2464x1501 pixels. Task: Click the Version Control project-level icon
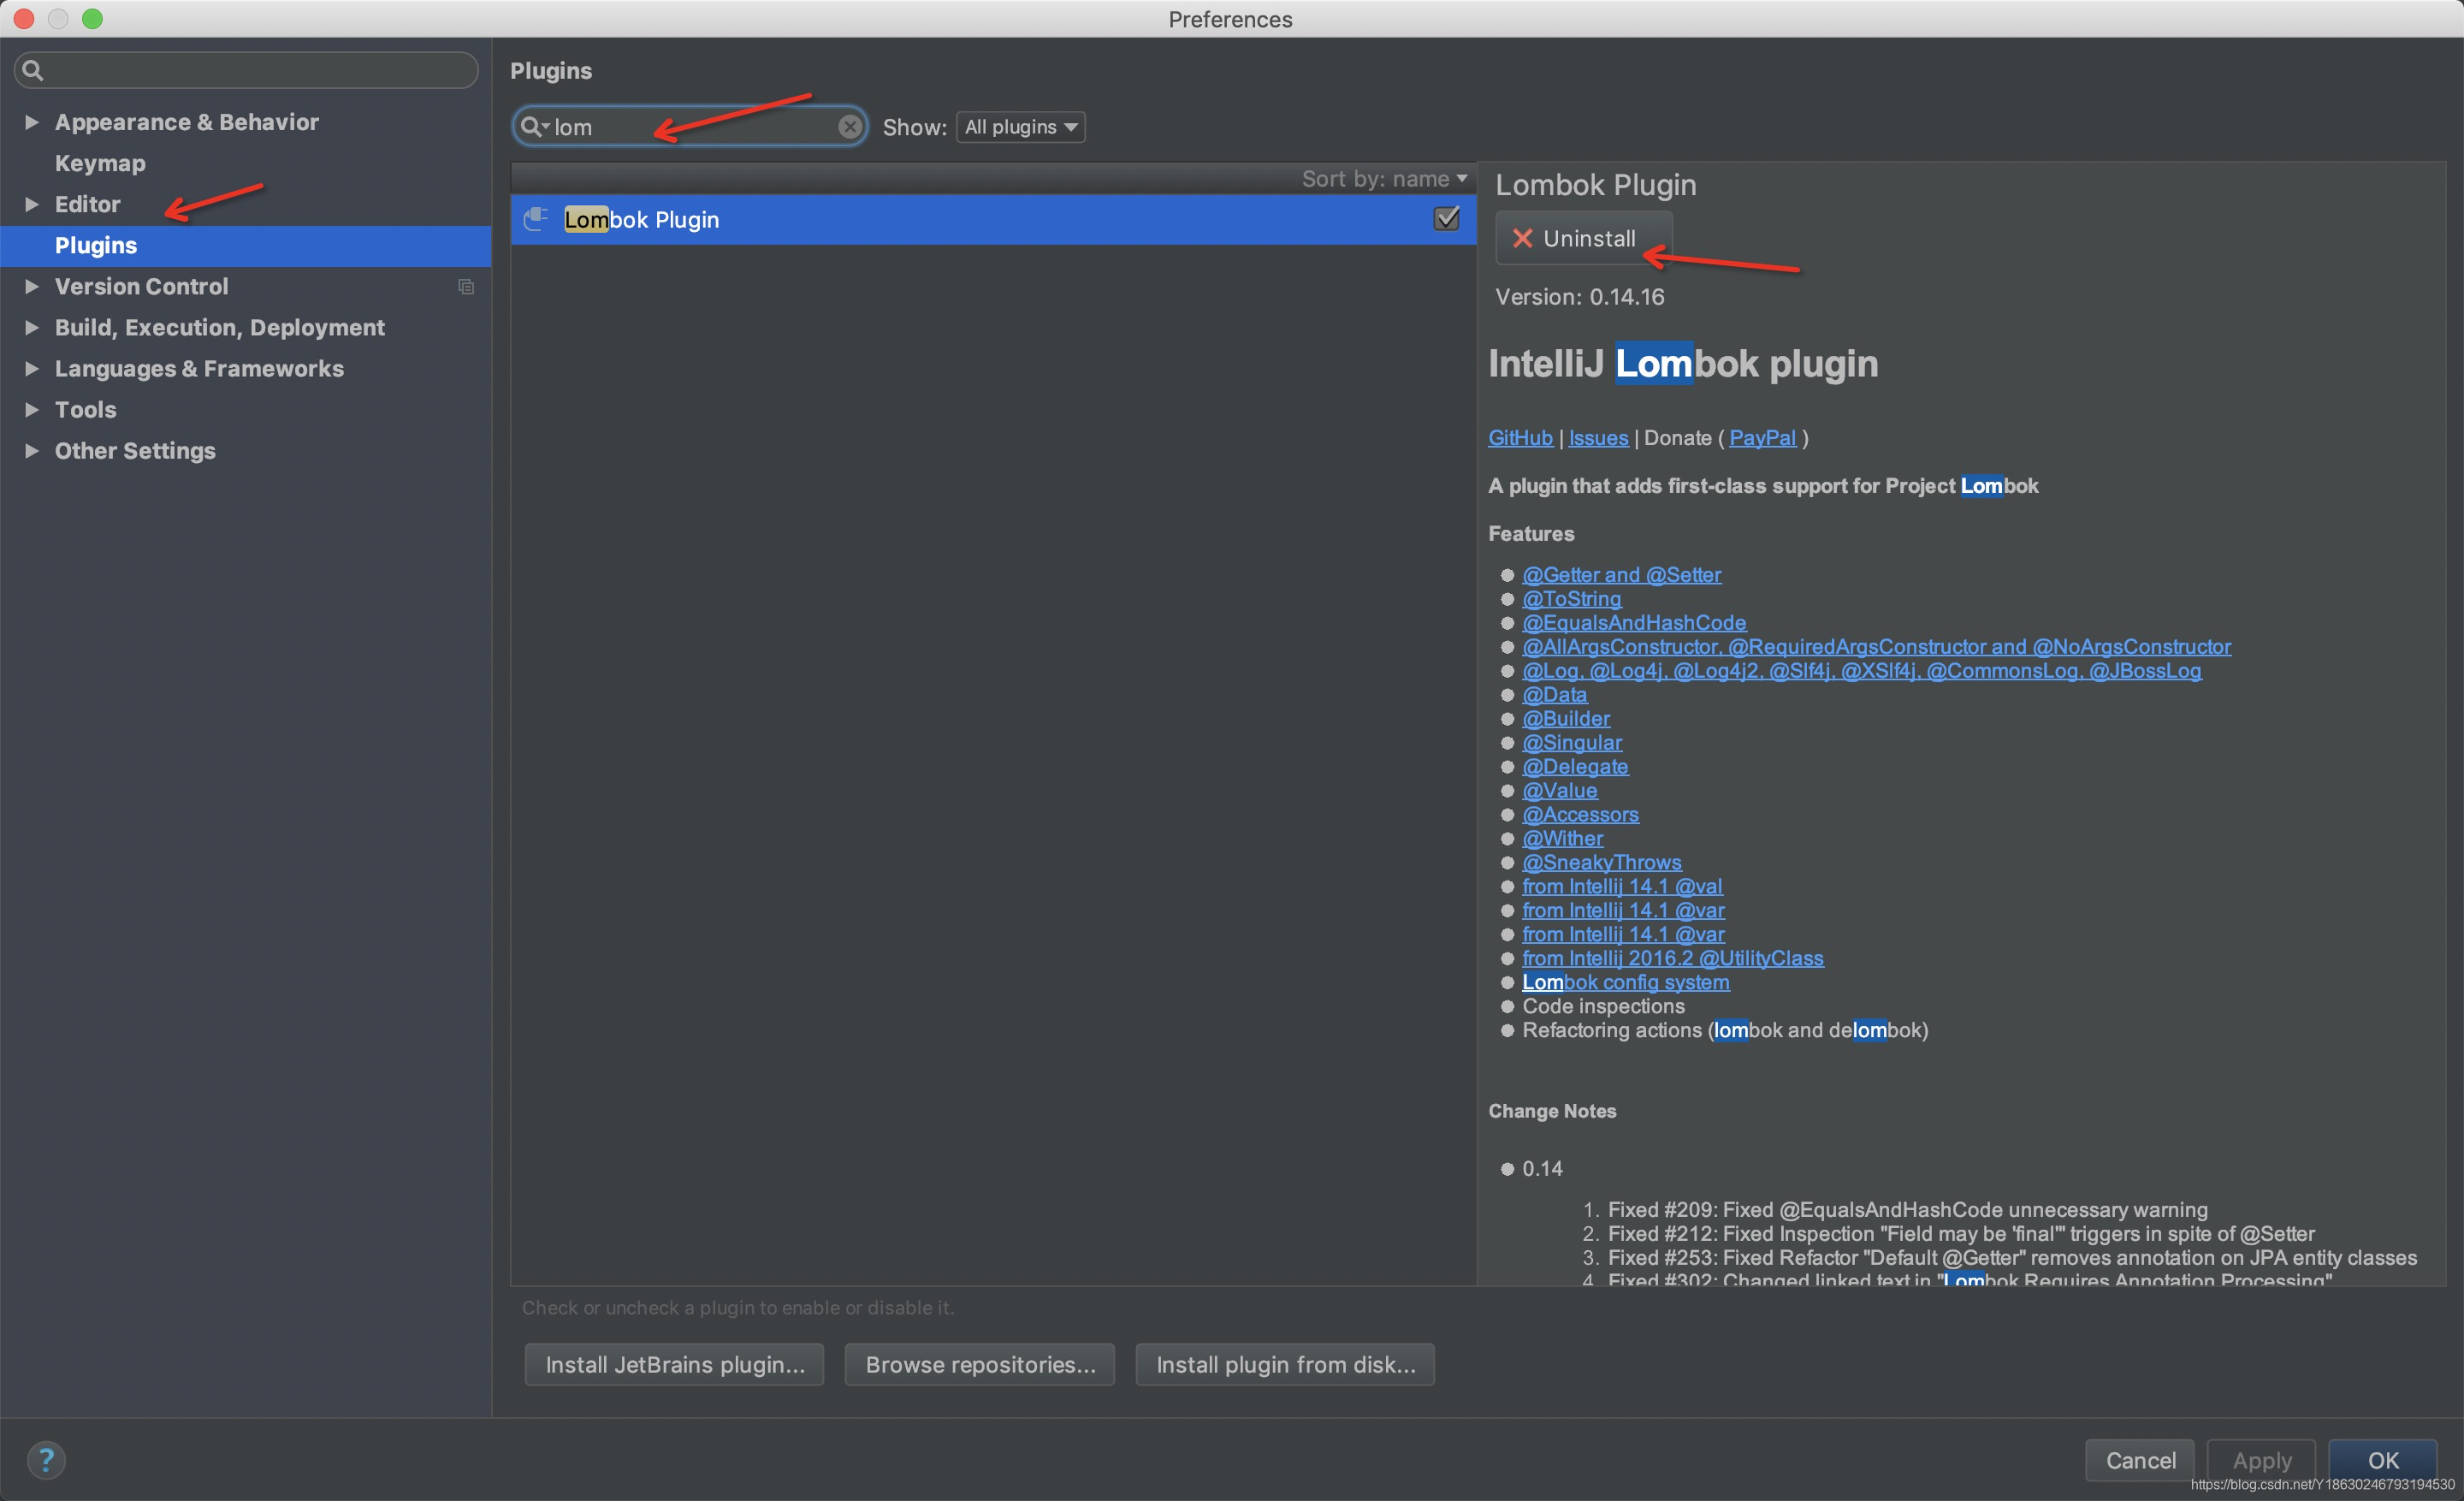[466, 287]
